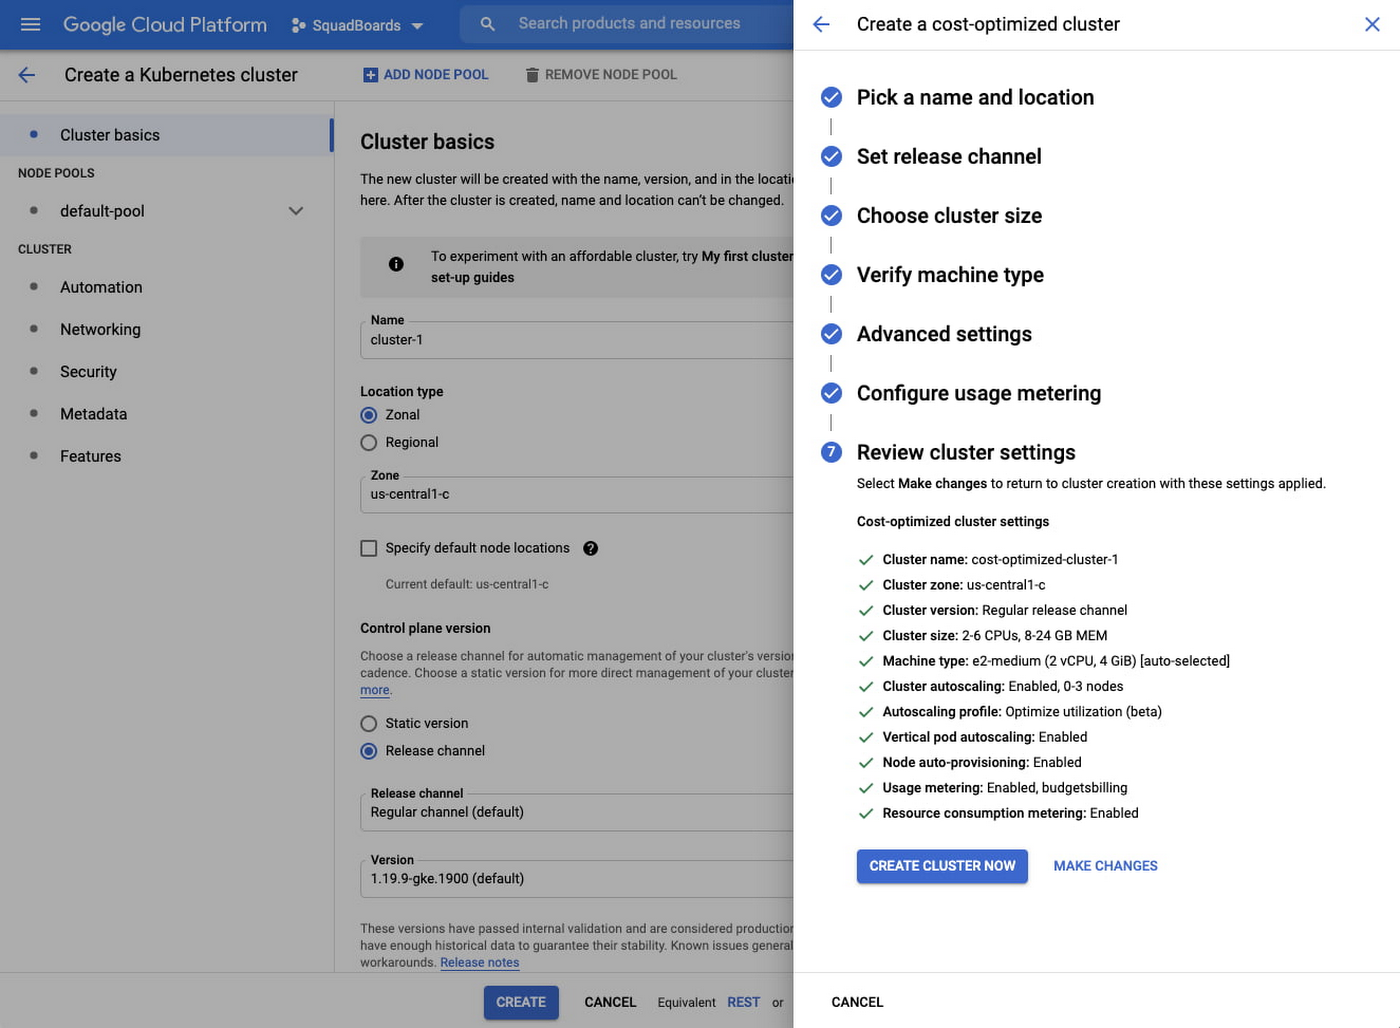Click Search products and resources field
Screen dimensions: 1400x1028
629,23
